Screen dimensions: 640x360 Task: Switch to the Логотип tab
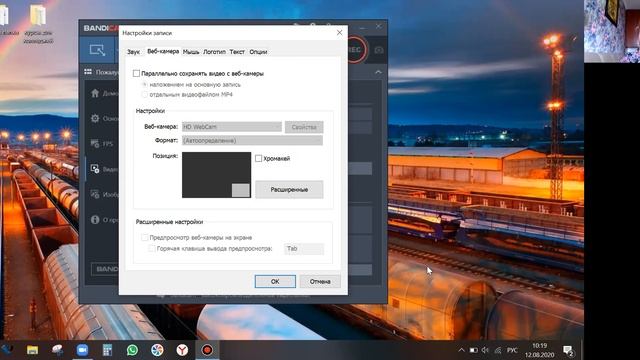pos(214,52)
